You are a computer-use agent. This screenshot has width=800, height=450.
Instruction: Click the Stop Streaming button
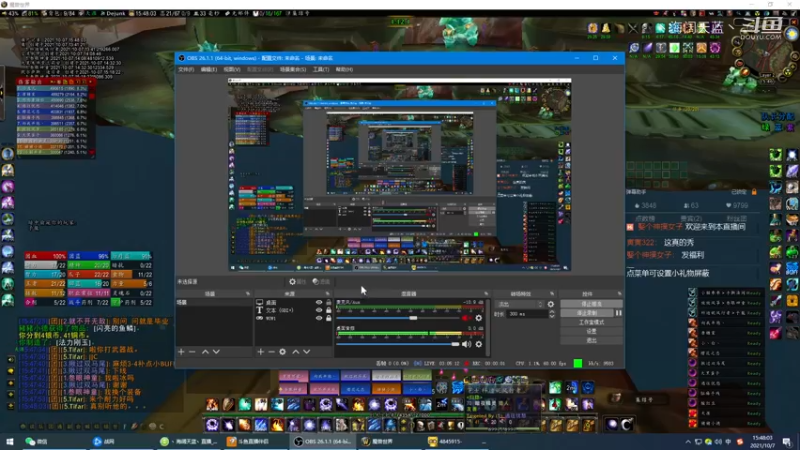click(x=591, y=304)
